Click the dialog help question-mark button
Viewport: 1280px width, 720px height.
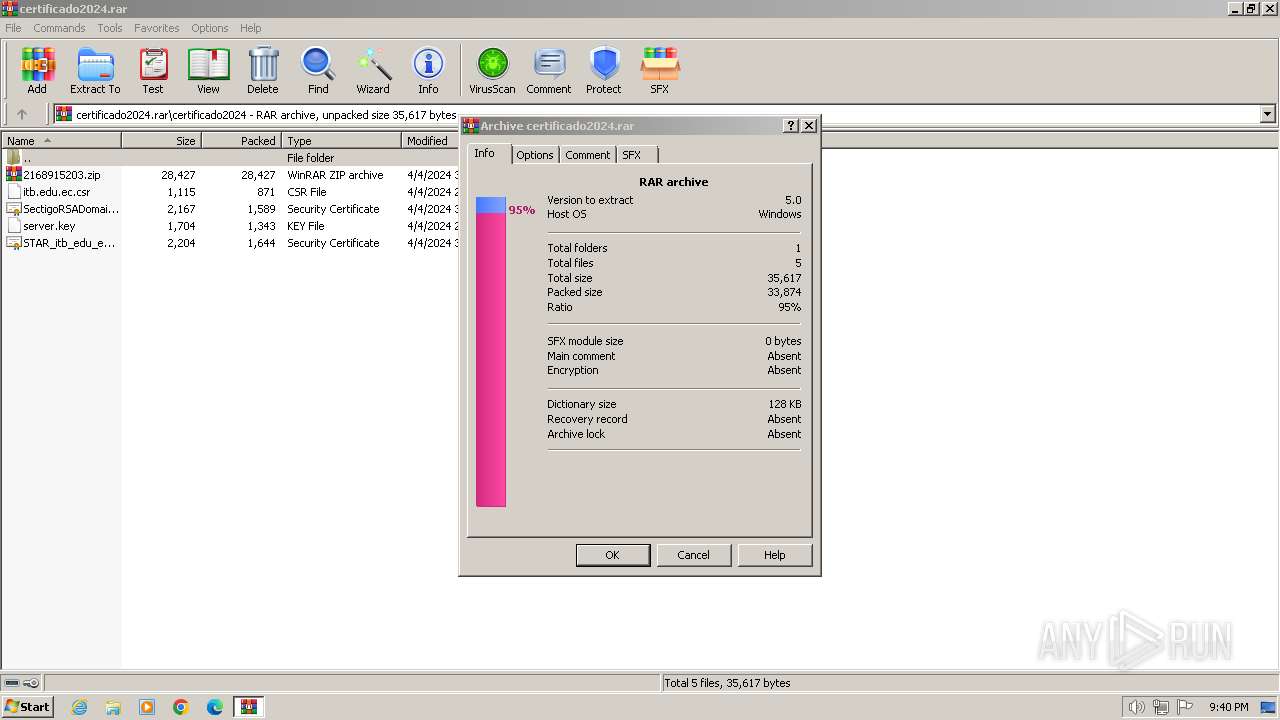[x=791, y=125]
